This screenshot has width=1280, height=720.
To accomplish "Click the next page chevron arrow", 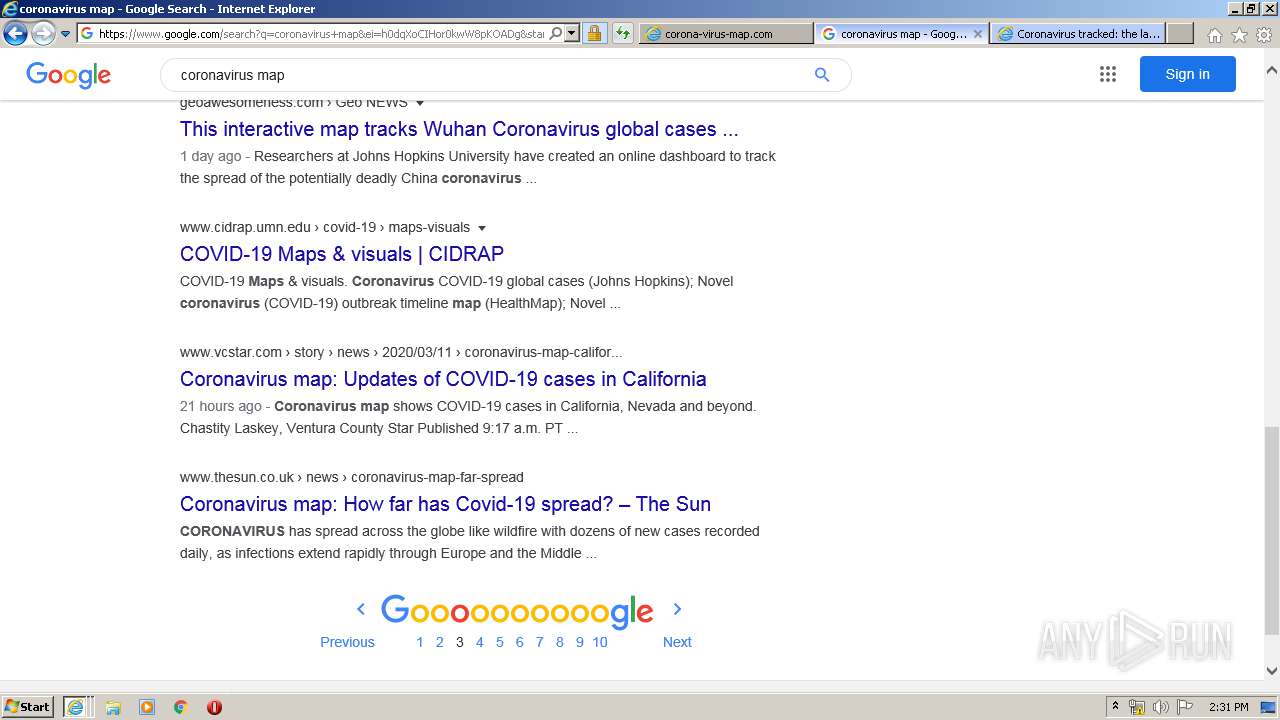I will 677,609.
